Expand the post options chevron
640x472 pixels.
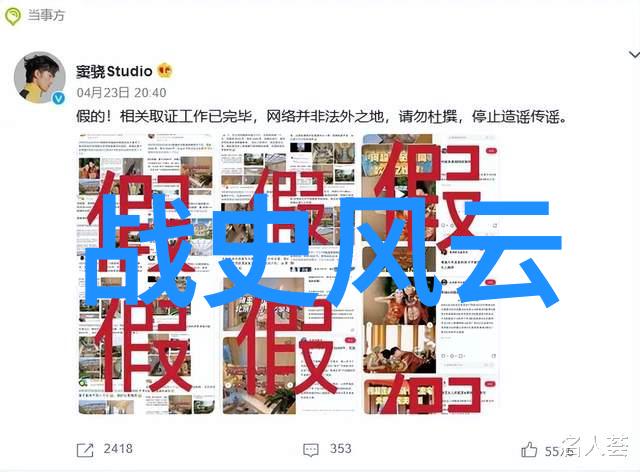tap(634, 54)
